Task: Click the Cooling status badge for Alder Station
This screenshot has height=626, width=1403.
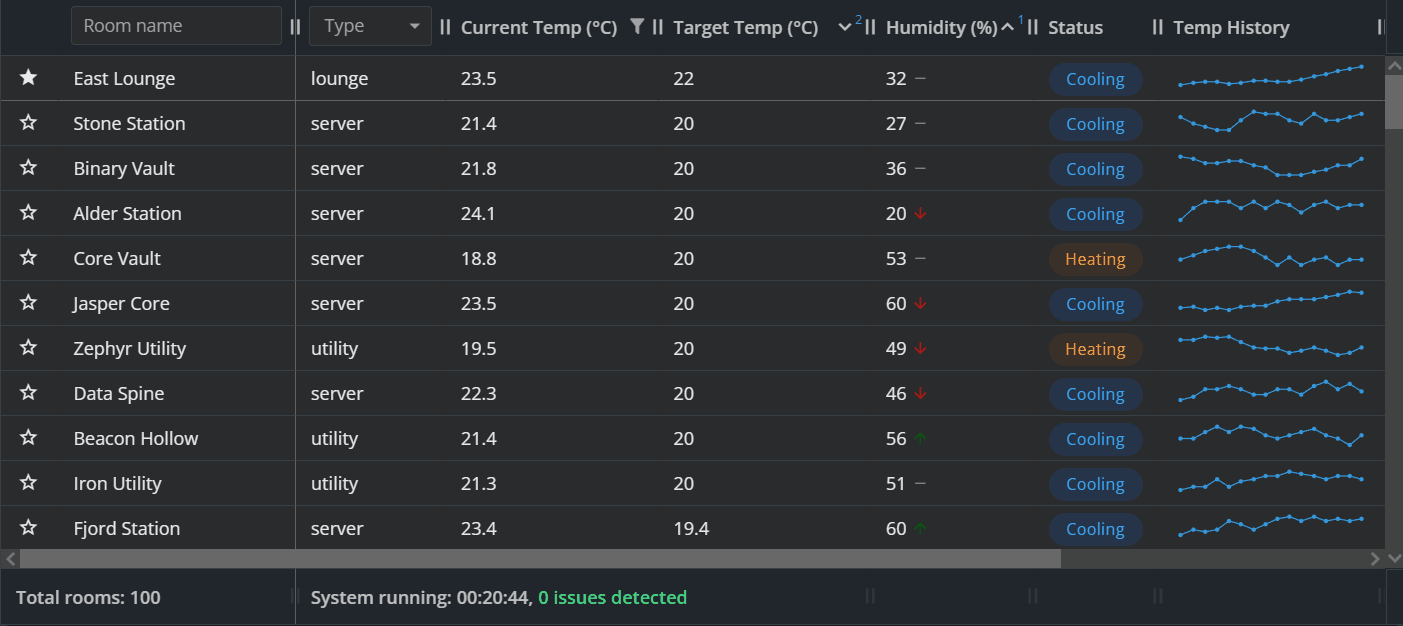Action: [x=1095, y=214]
